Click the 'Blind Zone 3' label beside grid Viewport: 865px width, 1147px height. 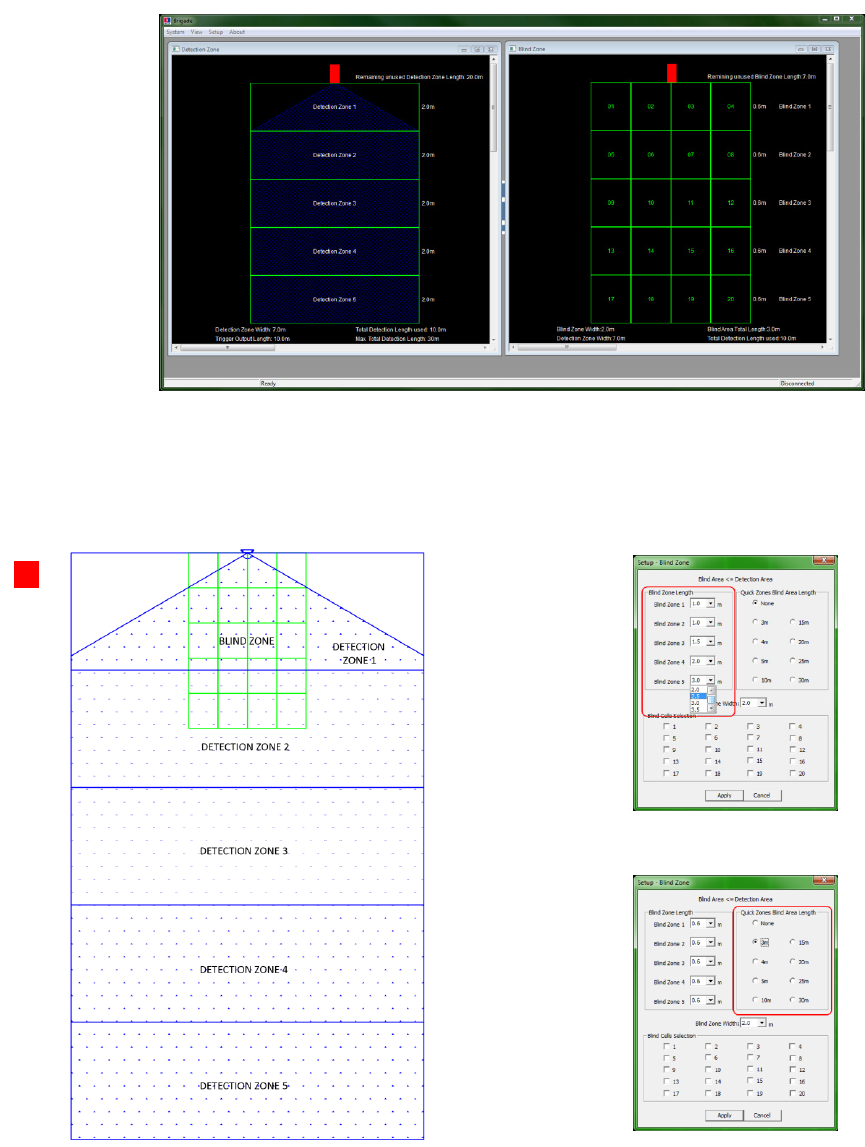coord(795,203)
